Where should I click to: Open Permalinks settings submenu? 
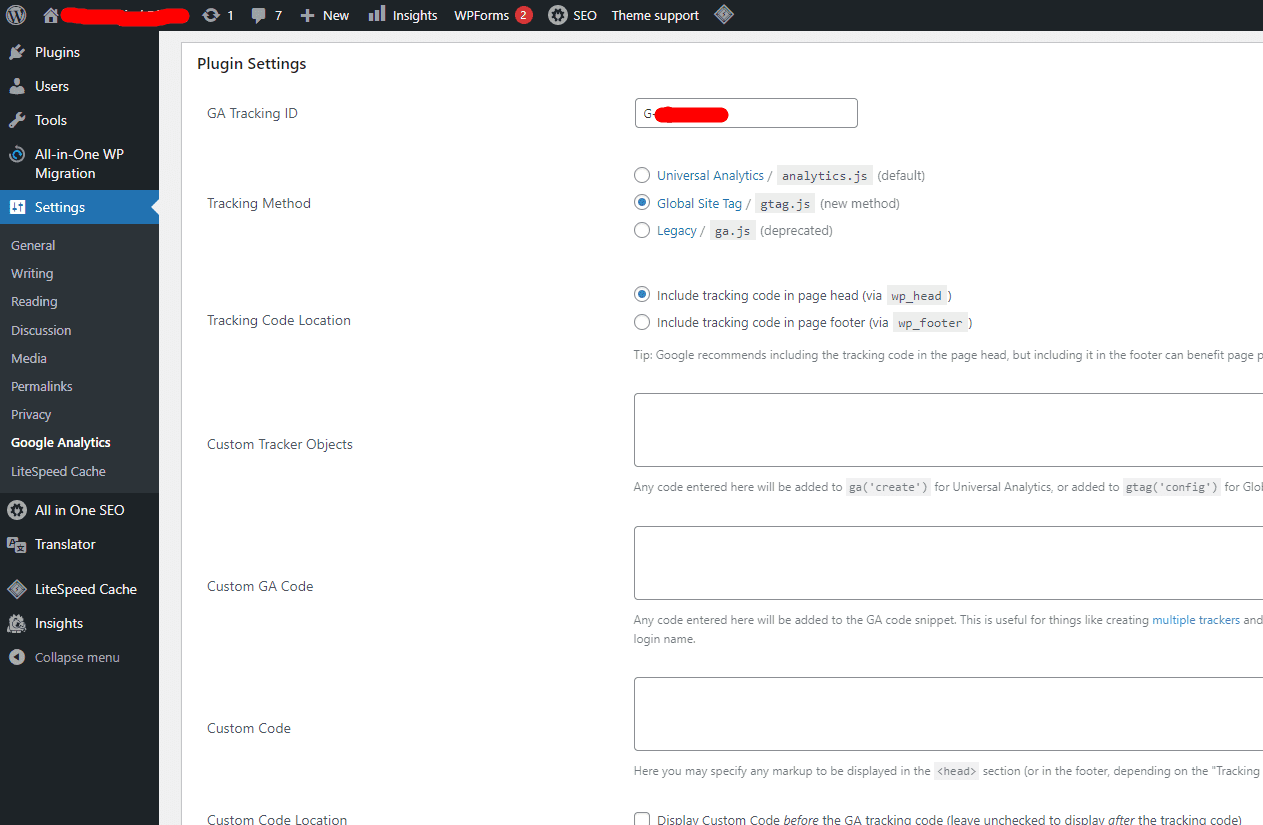pos(42,386)
